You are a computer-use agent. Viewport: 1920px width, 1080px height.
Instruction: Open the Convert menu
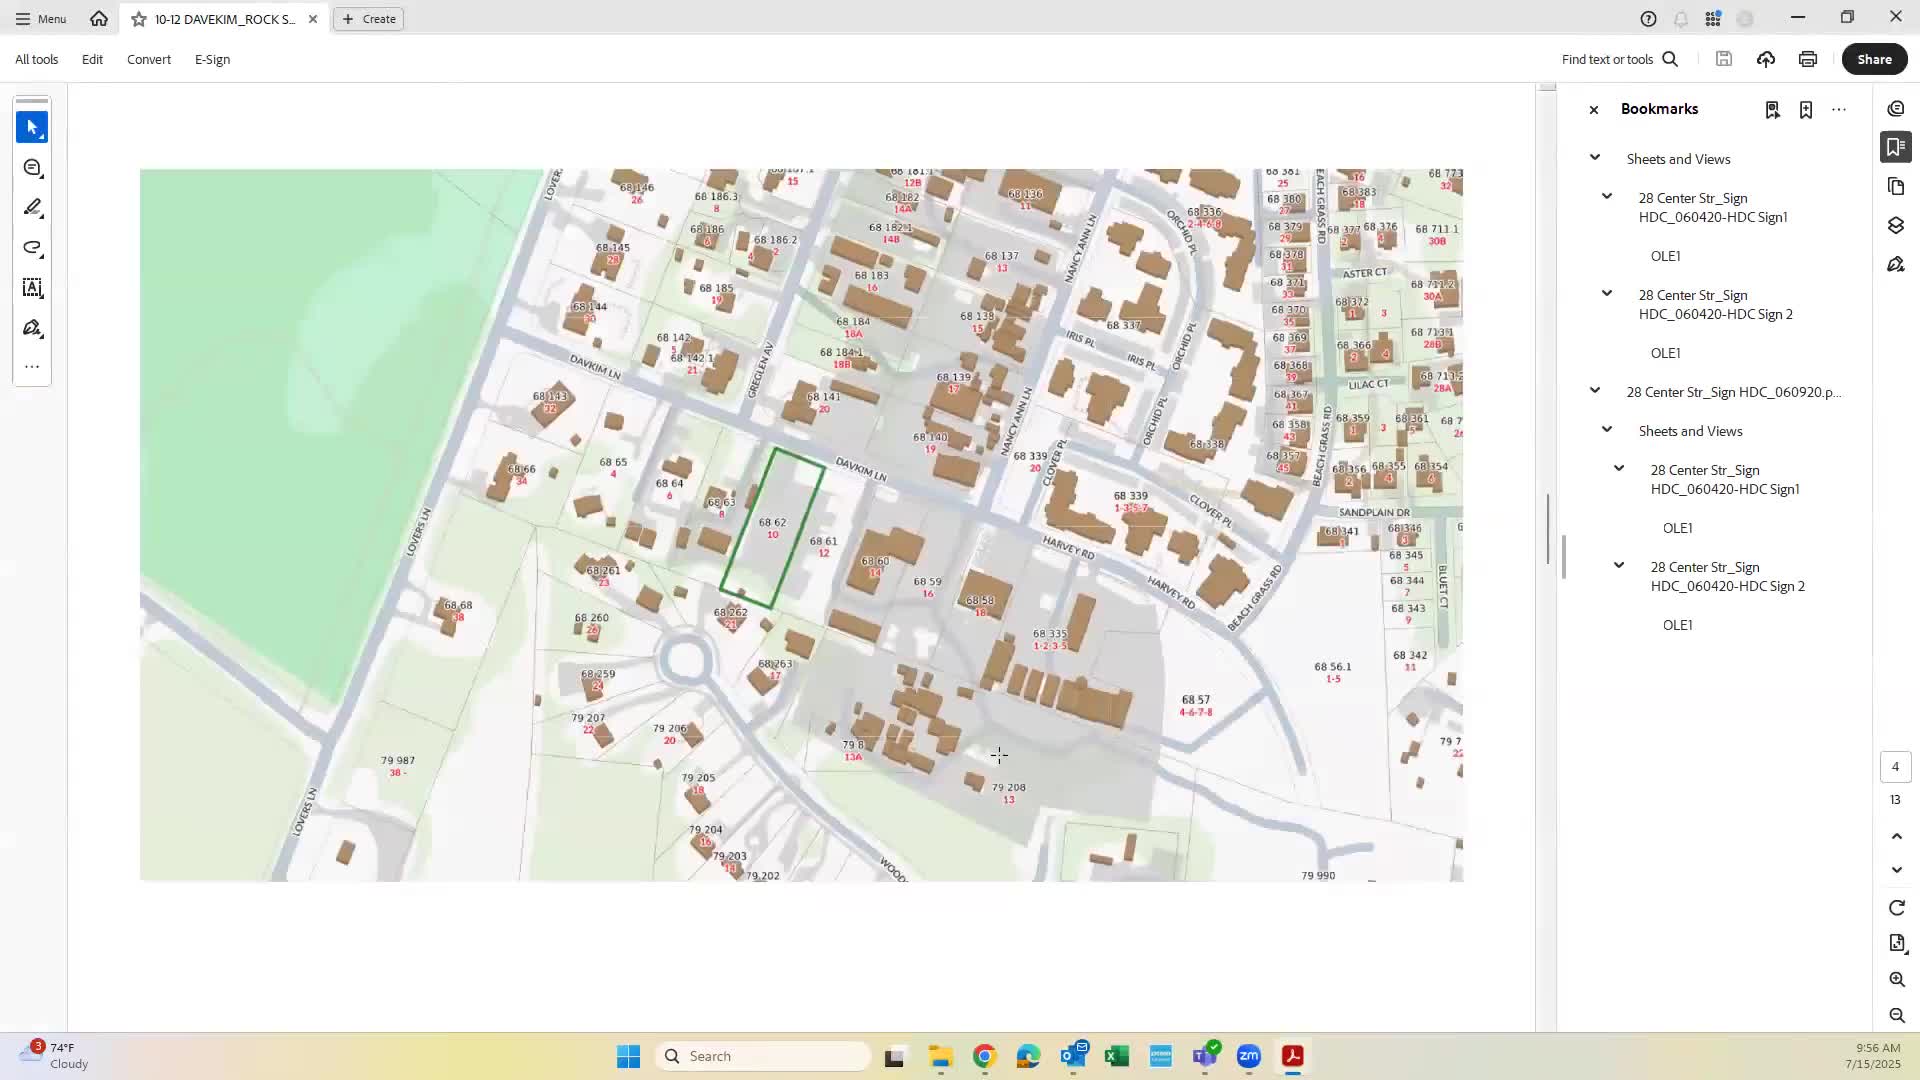pos(149,59)
